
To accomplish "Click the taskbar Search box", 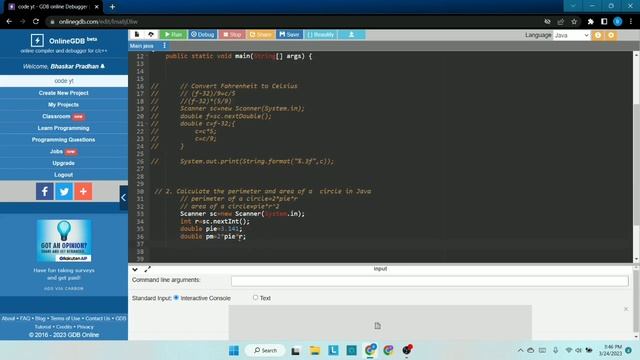I will [x=265, y=350].
